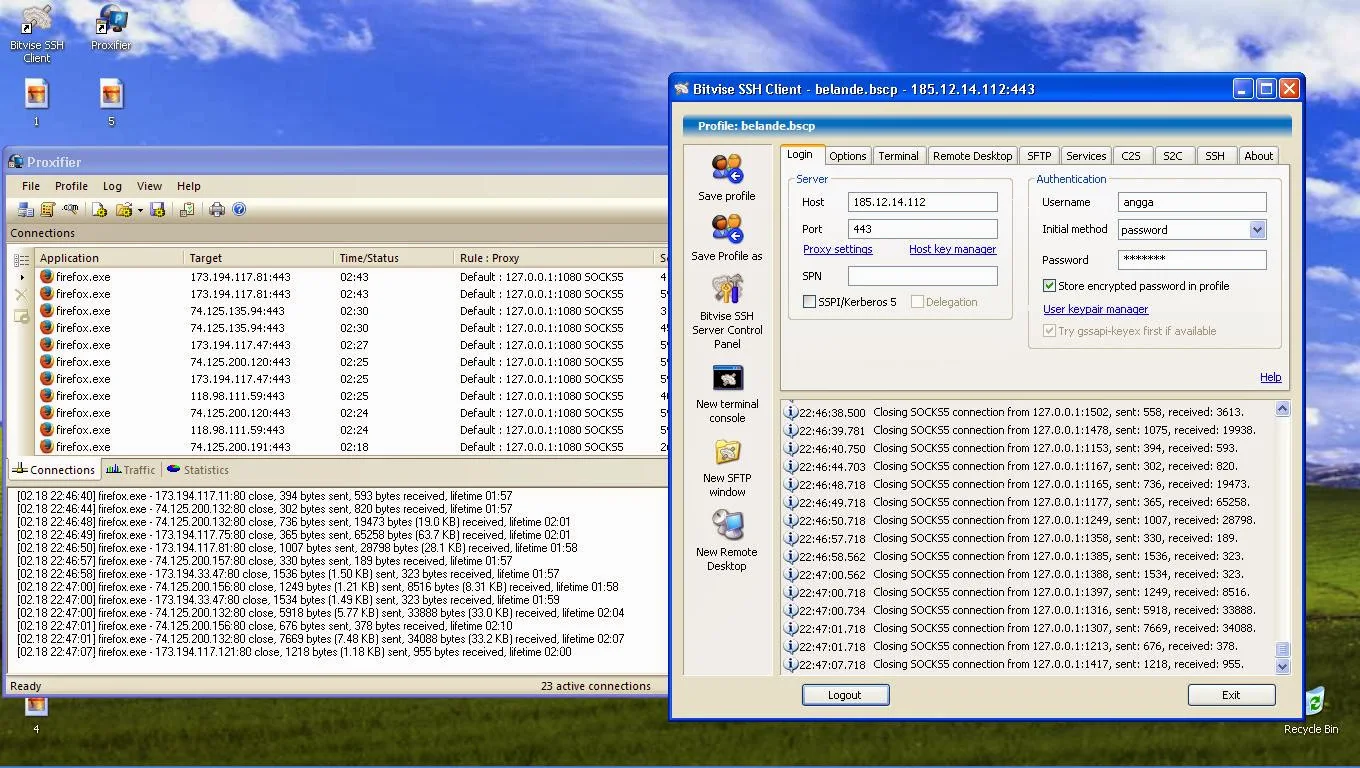Open User keypair manager link

click(x=1095, y=309)
